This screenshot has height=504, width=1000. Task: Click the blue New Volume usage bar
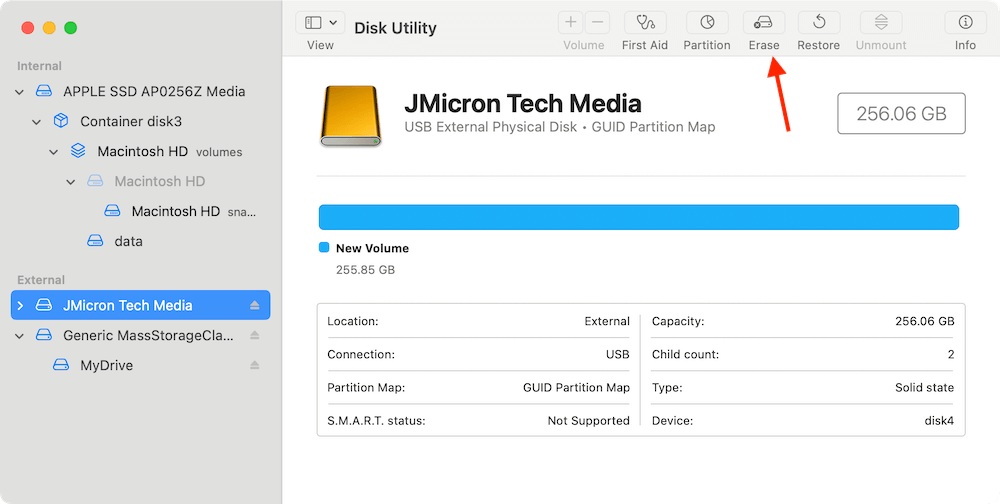[x=638, y=217]
